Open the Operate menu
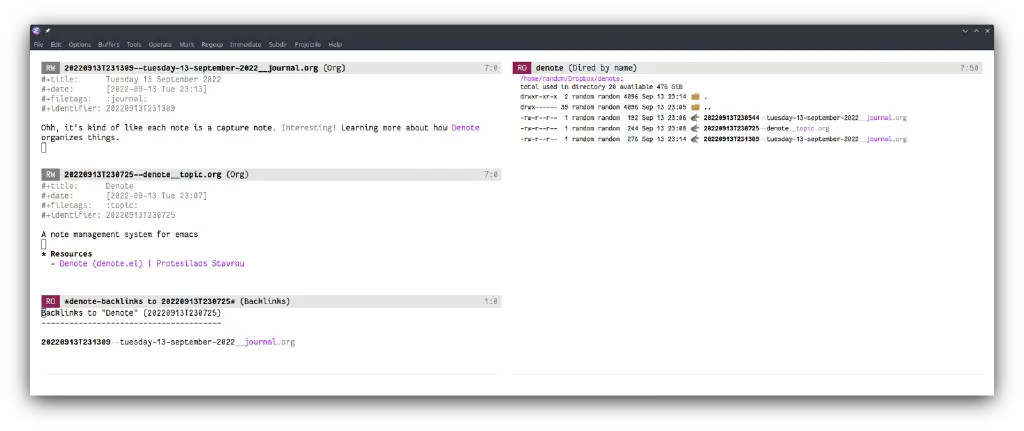 pyautogui.click(x=160, y=44)
